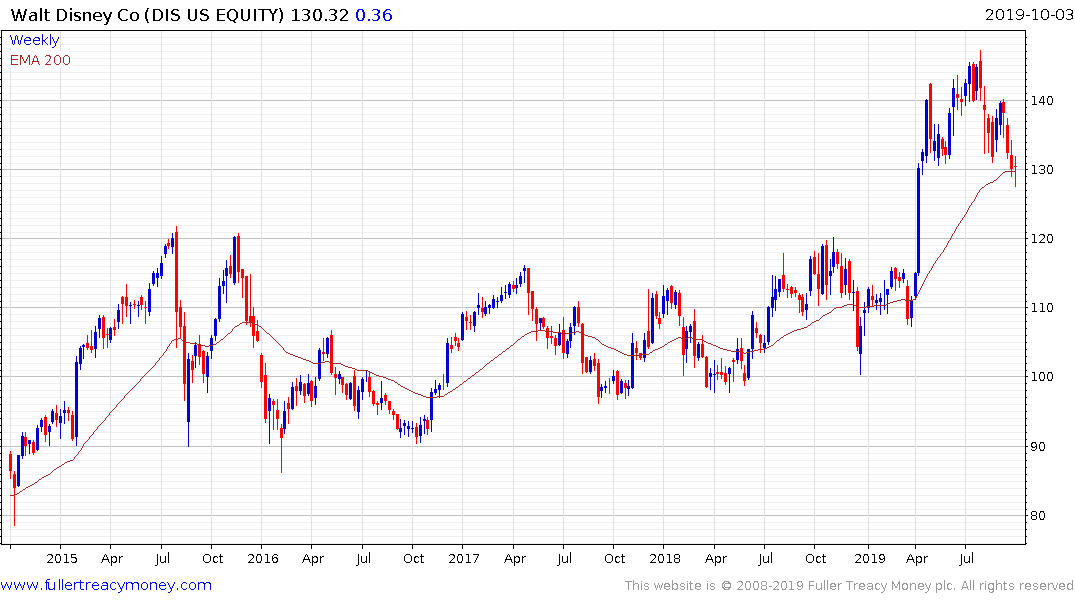This screenshot has width=1075, height=600.
Task: Click the 'EMA 200' legend label
Action: point(40,60)
